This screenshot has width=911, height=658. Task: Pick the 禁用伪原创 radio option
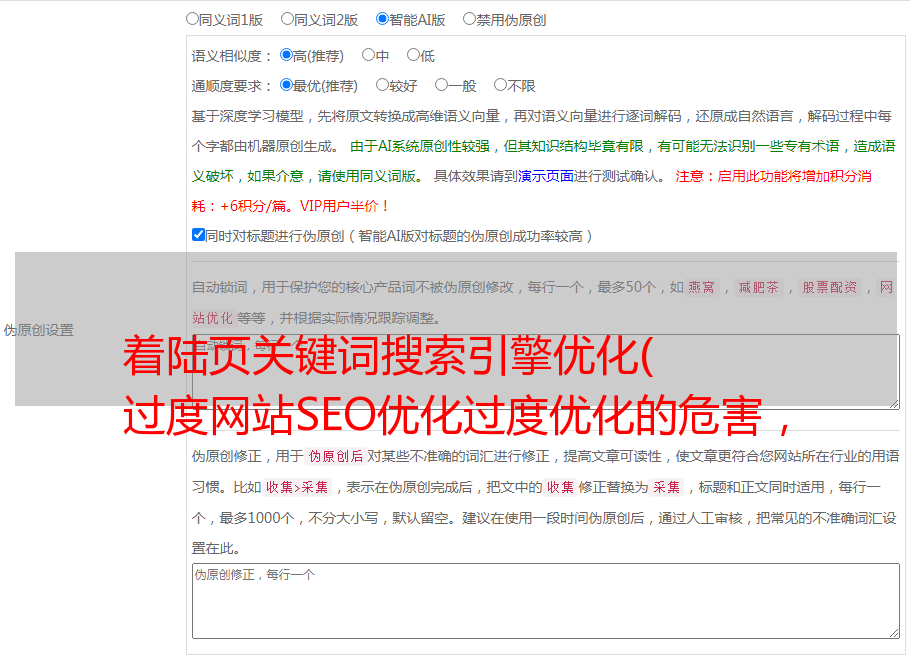click(x=469, y=19)
